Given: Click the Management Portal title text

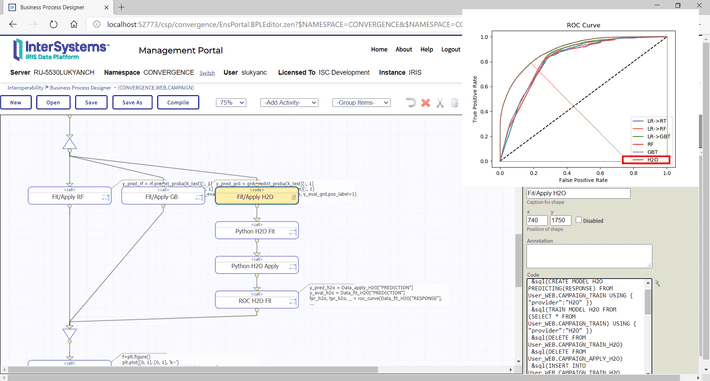Looking at the screenshot, I should pos(181,50).
